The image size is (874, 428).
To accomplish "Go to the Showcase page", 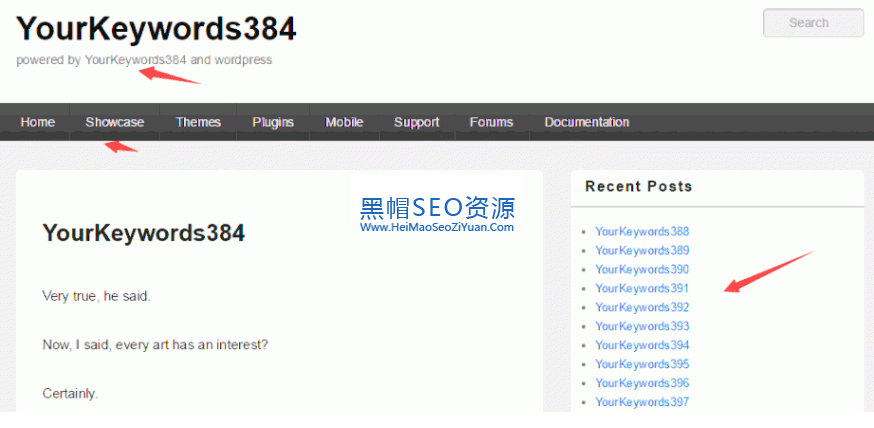I will (114, 122).
